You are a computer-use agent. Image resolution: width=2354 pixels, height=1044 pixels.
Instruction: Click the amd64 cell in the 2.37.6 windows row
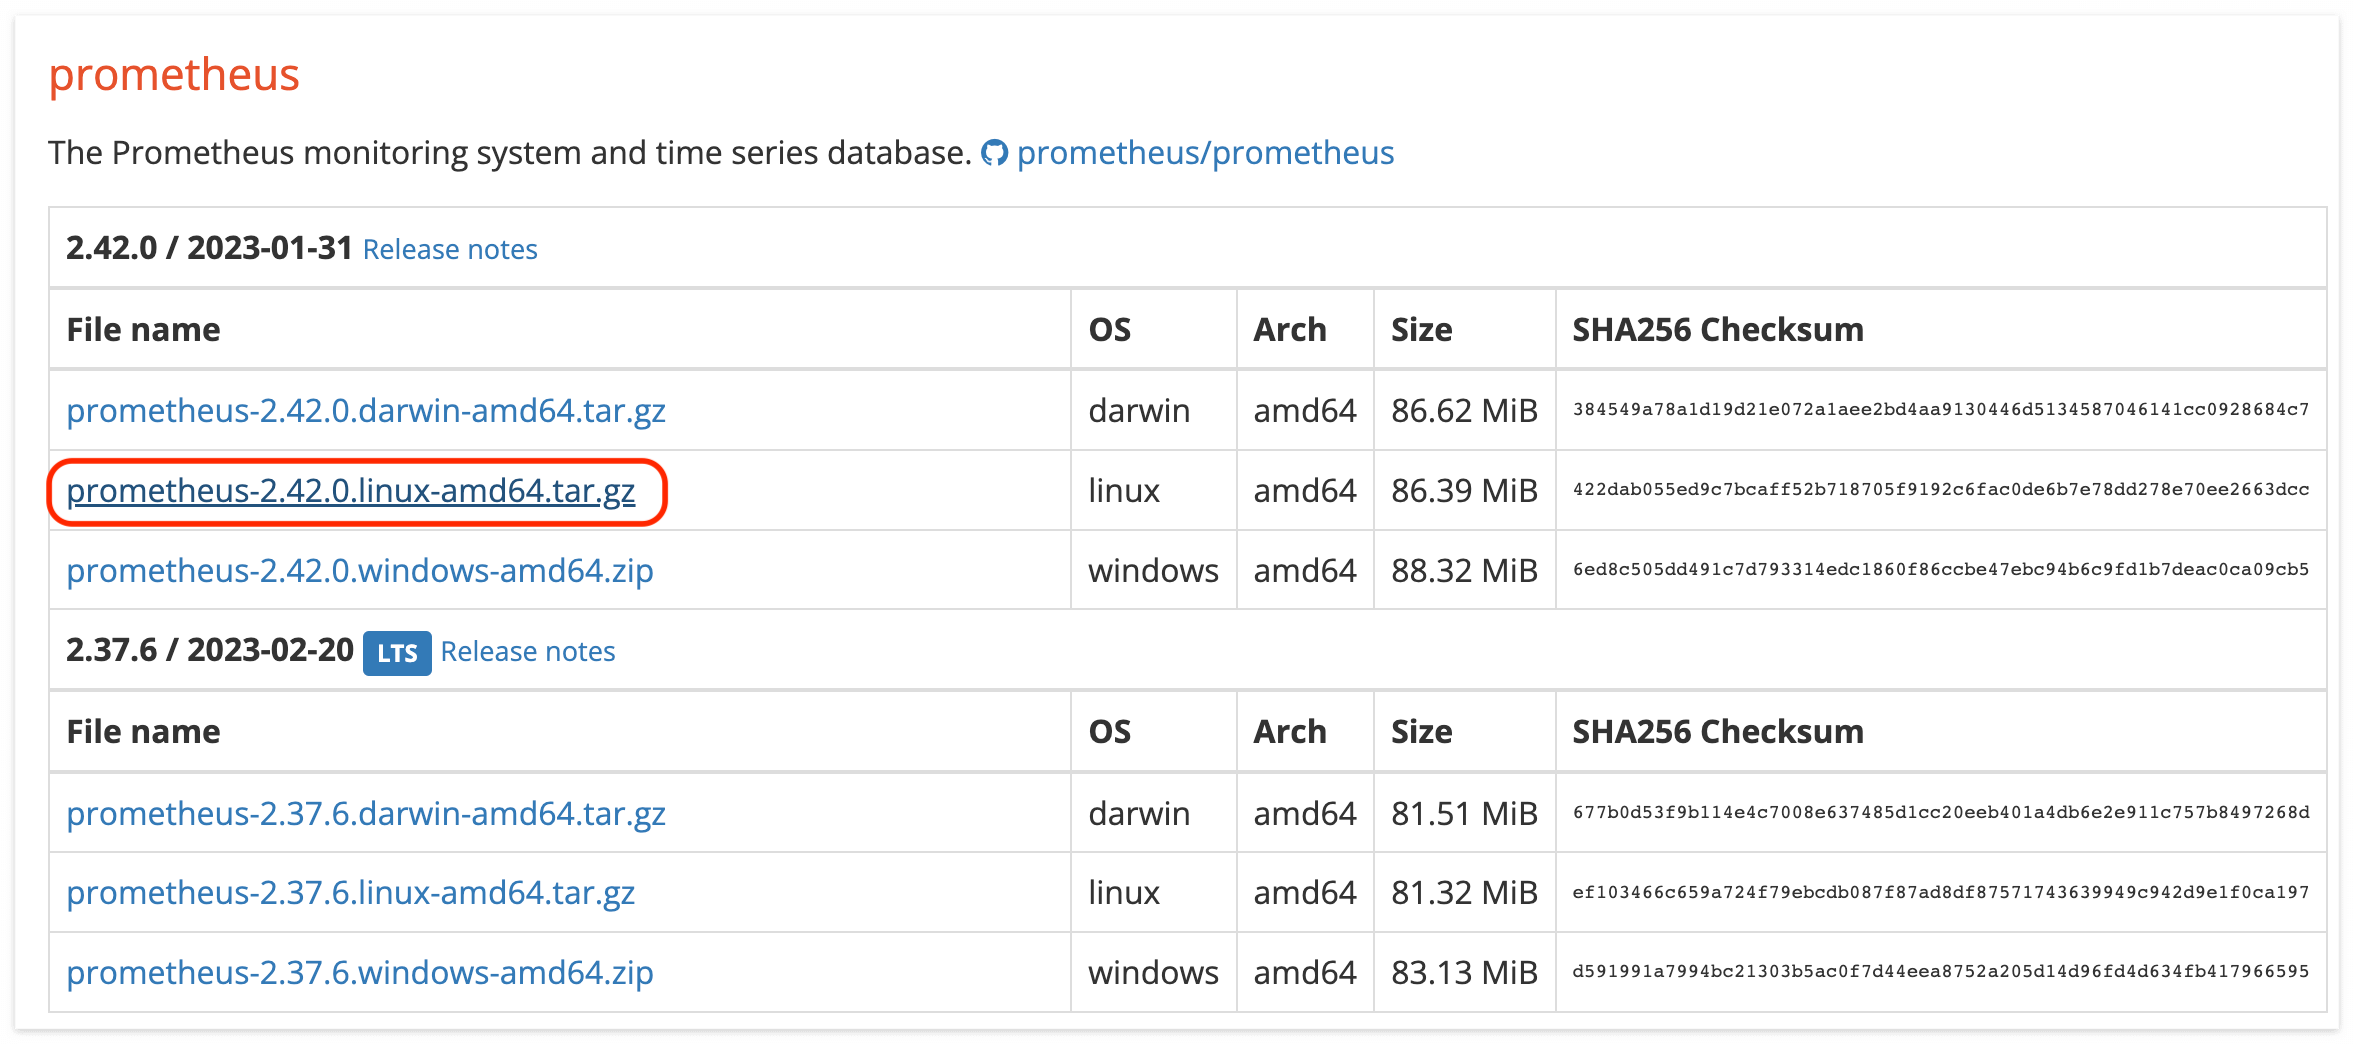coord(1305,972)
